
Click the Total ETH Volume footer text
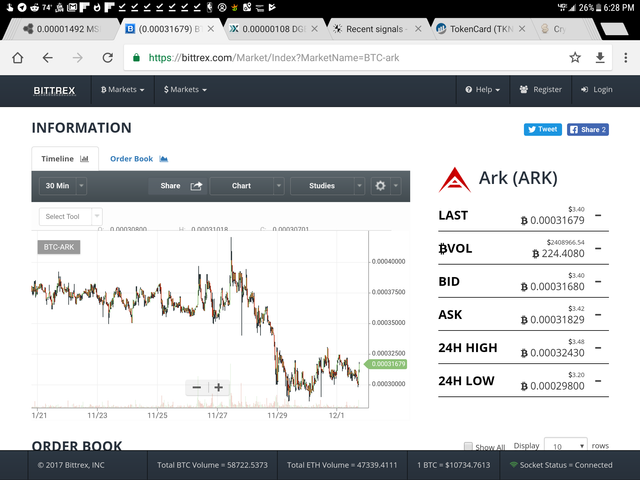[342, 465]
